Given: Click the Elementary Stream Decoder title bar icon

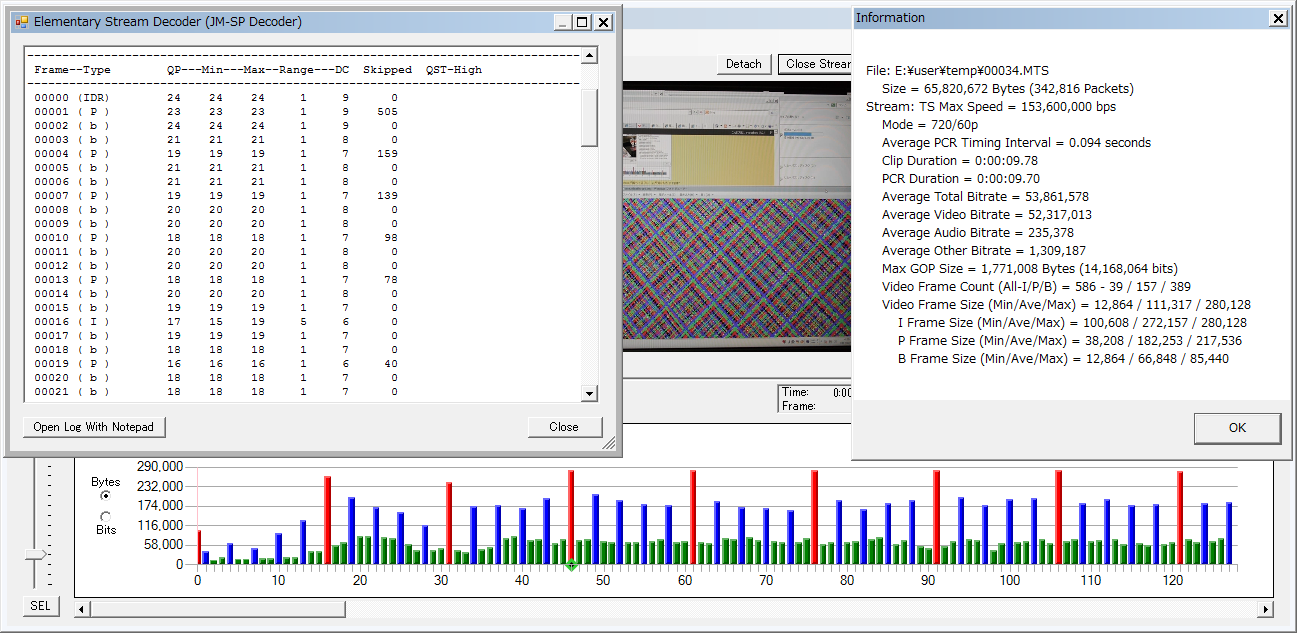Looking at the screenshot, I should pos(21,21).
